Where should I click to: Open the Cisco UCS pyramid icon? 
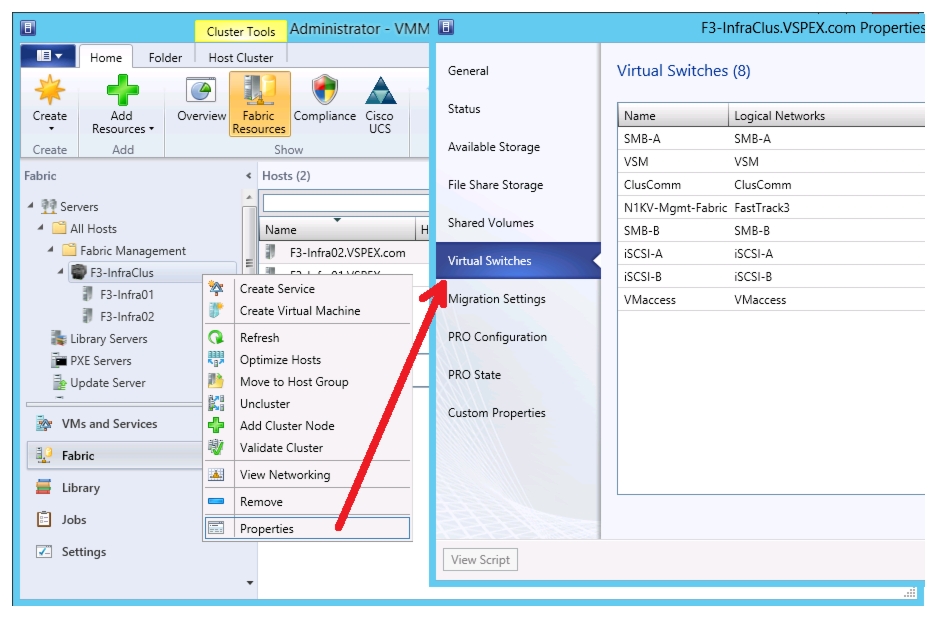(380, 91)
